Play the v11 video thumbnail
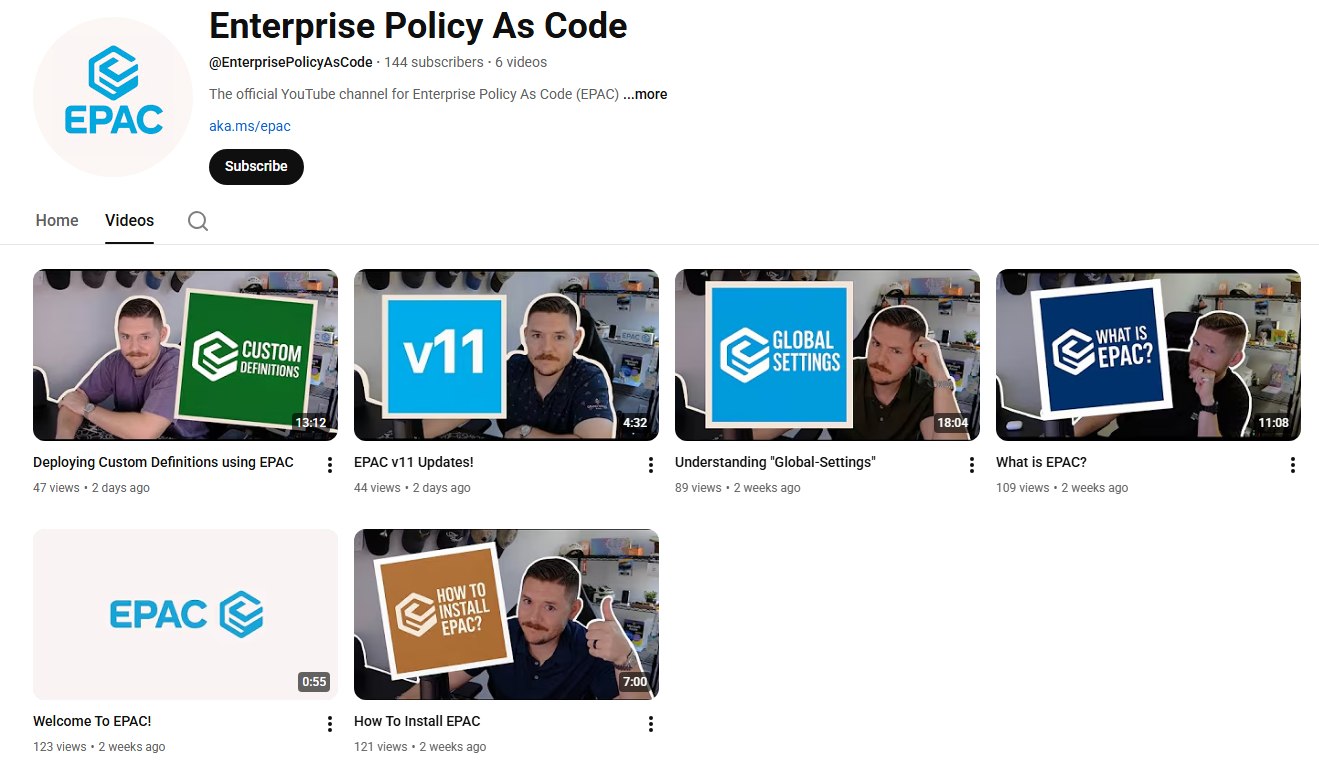 pyautogui.click(x=506, y=355)
